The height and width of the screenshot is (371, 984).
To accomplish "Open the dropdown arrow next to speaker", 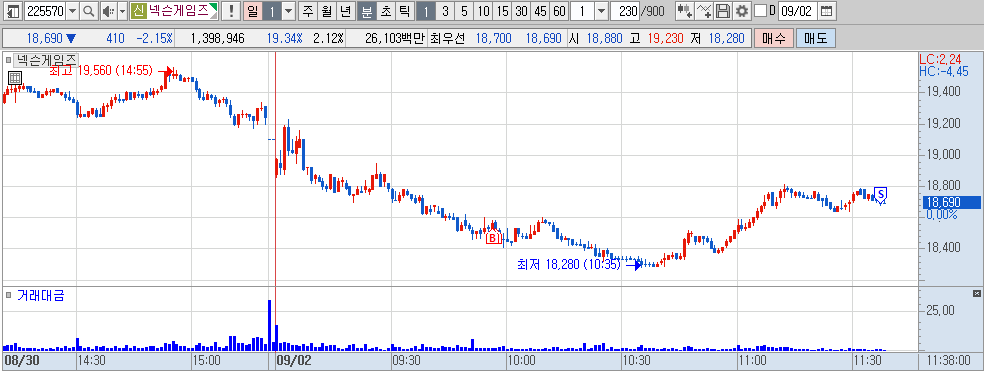I will click(122, 11).
